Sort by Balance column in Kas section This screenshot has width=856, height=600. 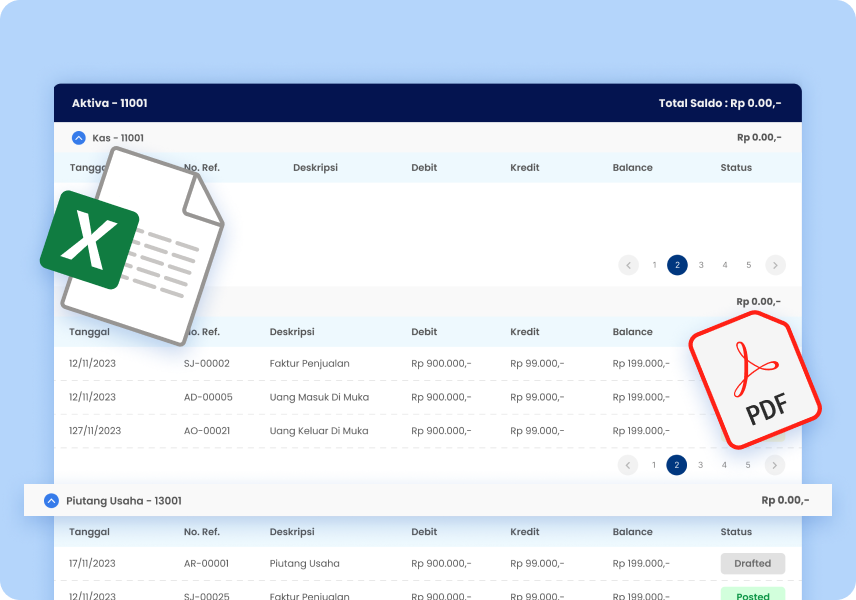pyautogui.click(x=633, y=168)
